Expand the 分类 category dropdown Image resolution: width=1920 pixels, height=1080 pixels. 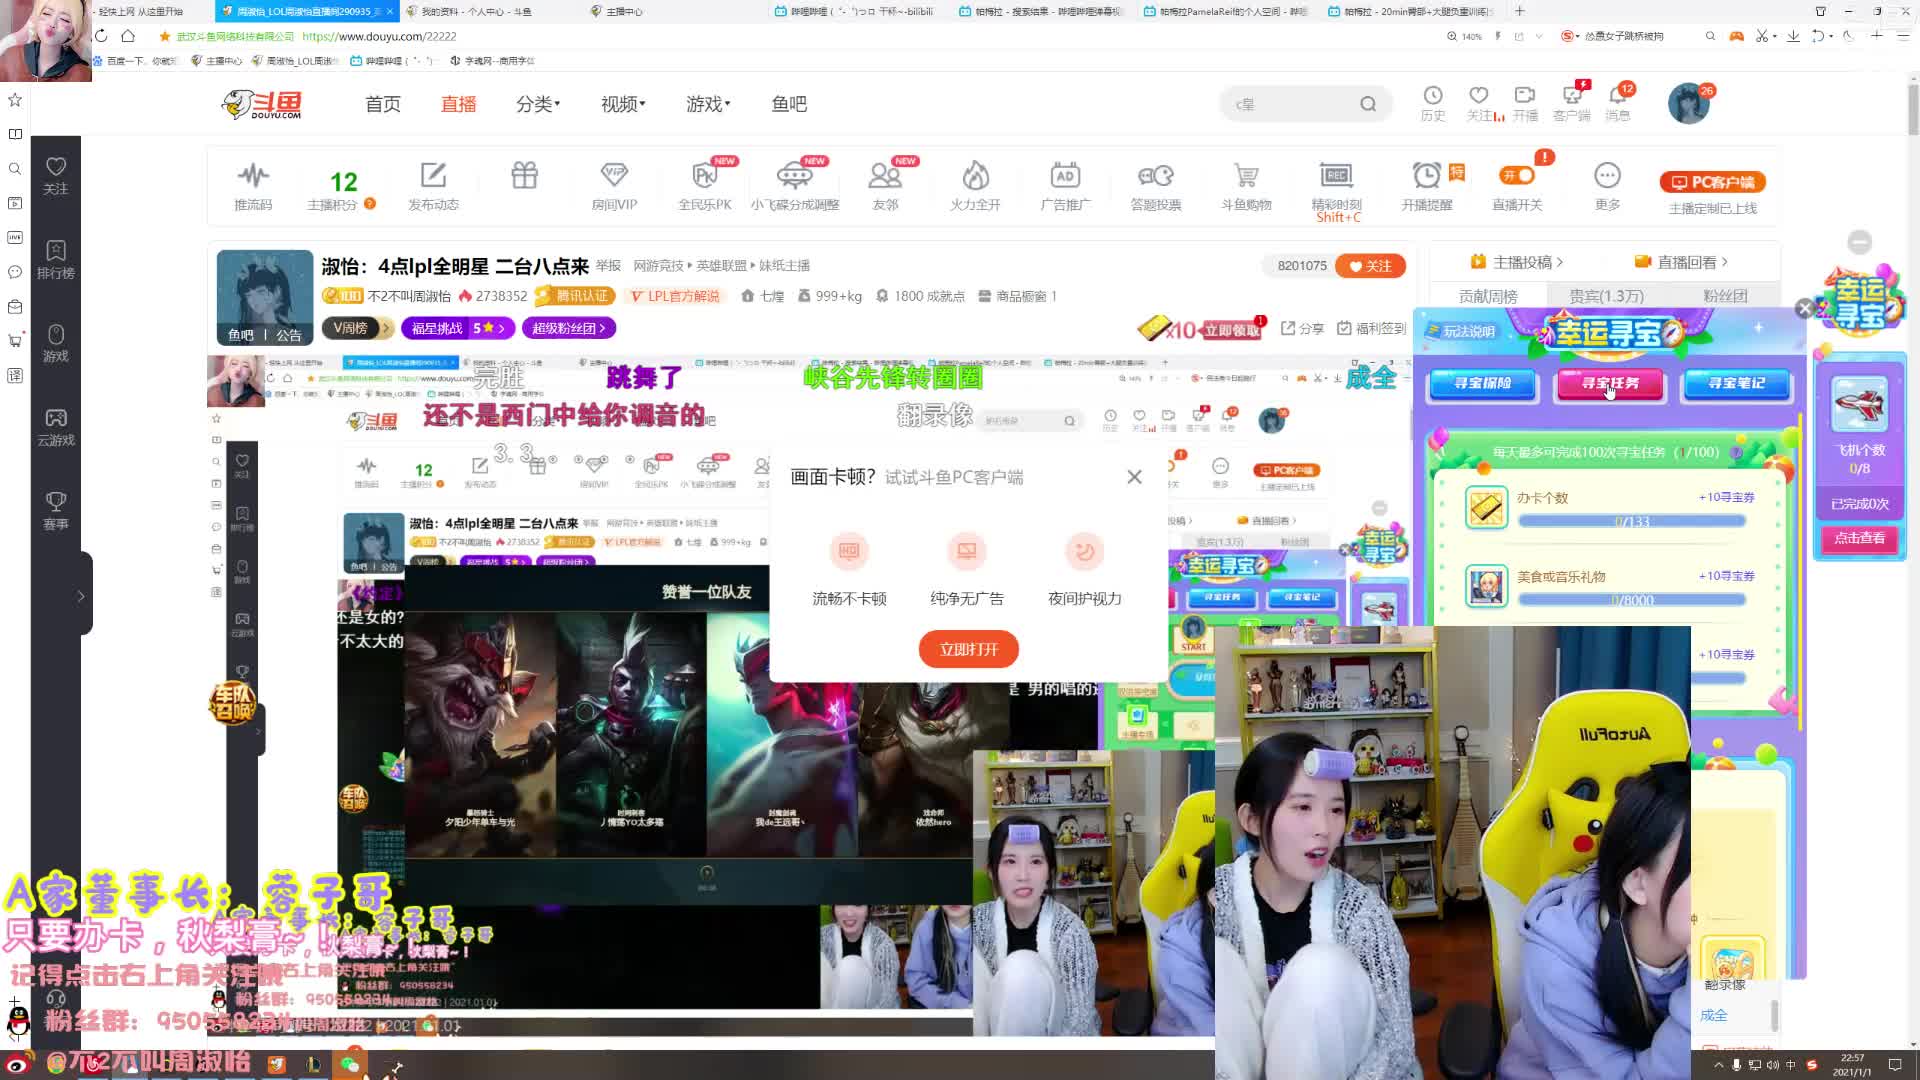538,104
